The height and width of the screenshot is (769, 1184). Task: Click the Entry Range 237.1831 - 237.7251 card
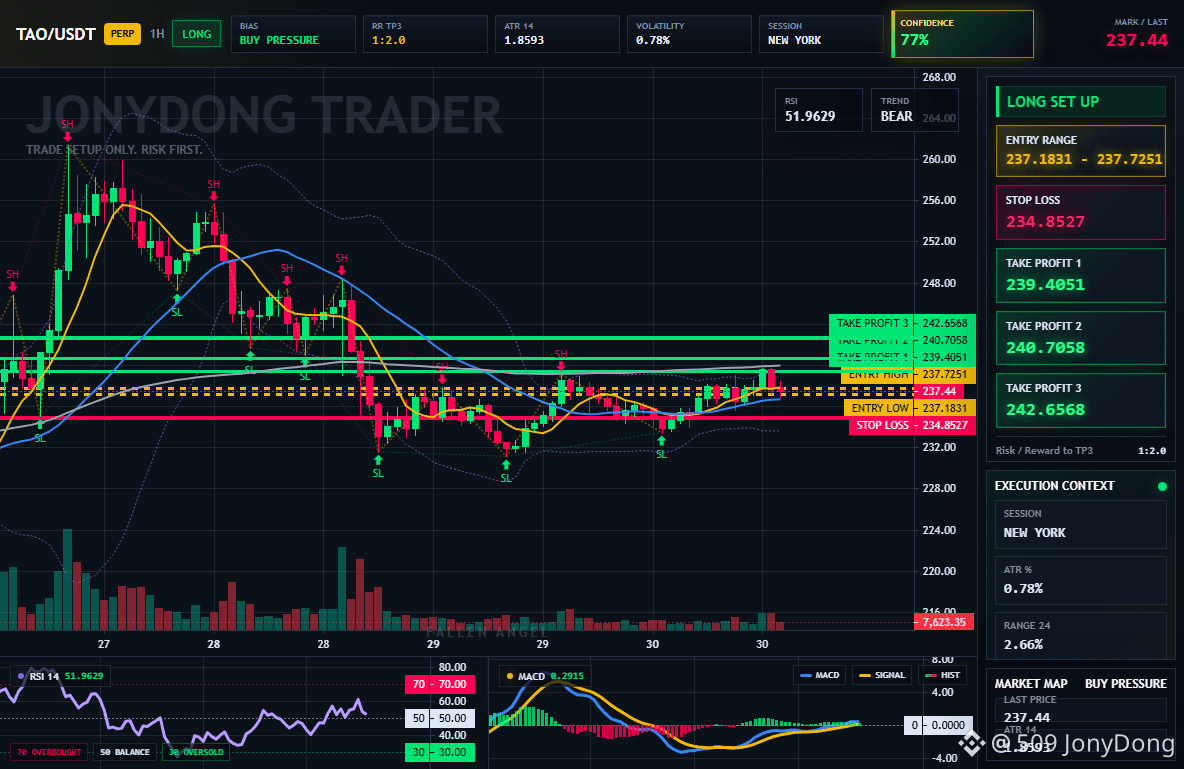pyautogui.click(x=1081, y=151)
